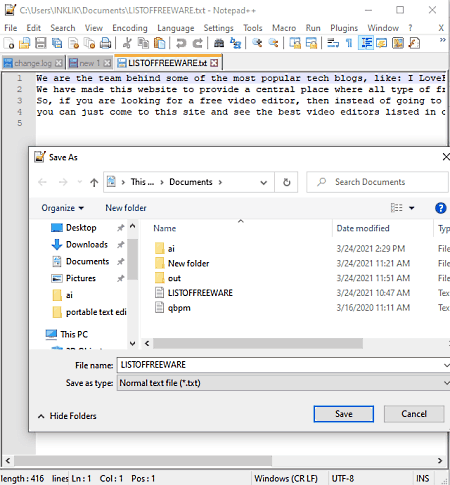Open the Organize dropdown
The image size is (450, 485).
coord(62,208)
